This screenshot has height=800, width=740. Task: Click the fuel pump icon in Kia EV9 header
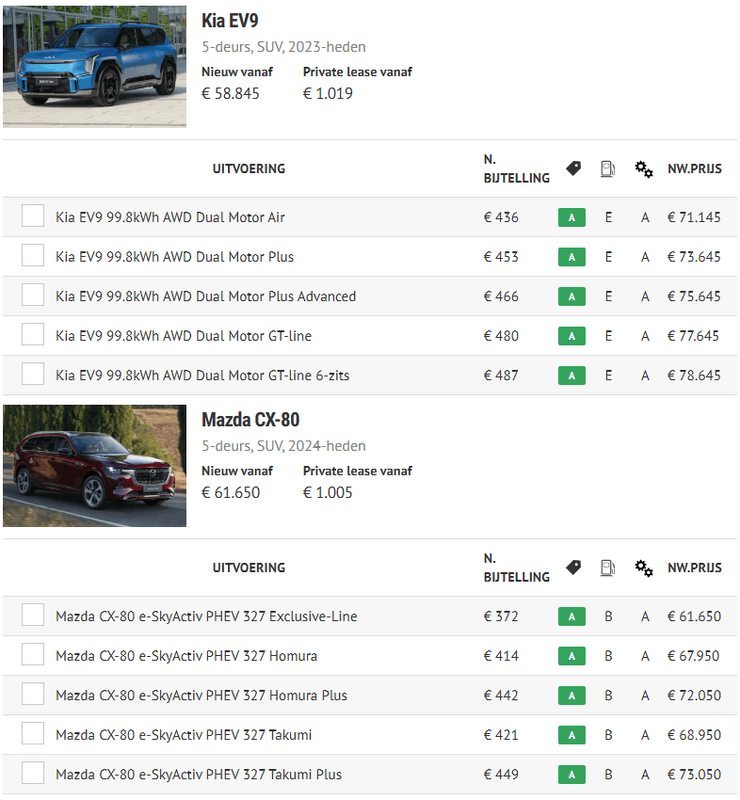click(607, 169)
